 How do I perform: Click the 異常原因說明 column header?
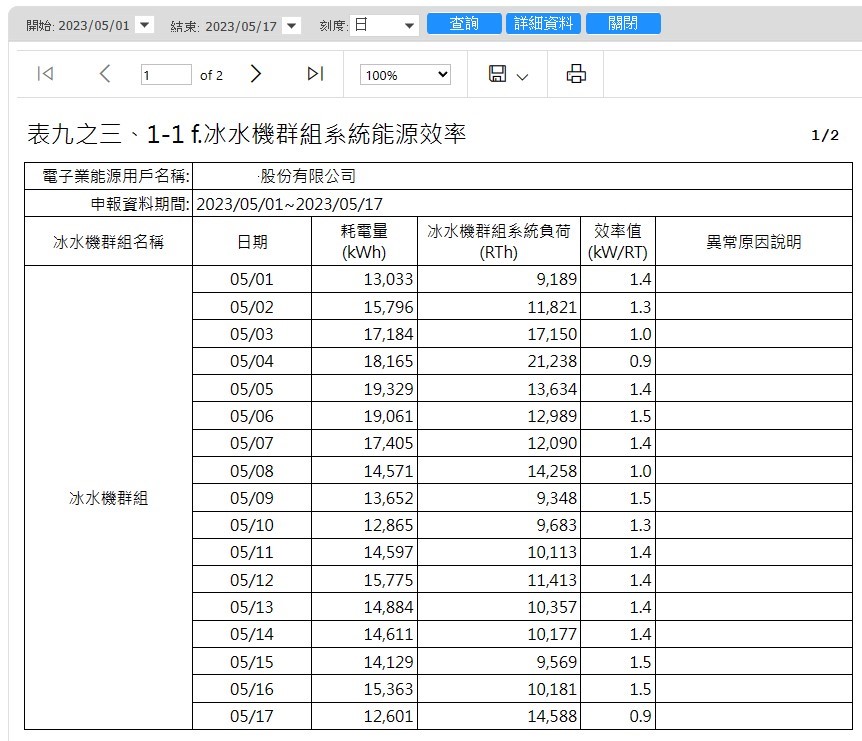(x=753, y=241)
